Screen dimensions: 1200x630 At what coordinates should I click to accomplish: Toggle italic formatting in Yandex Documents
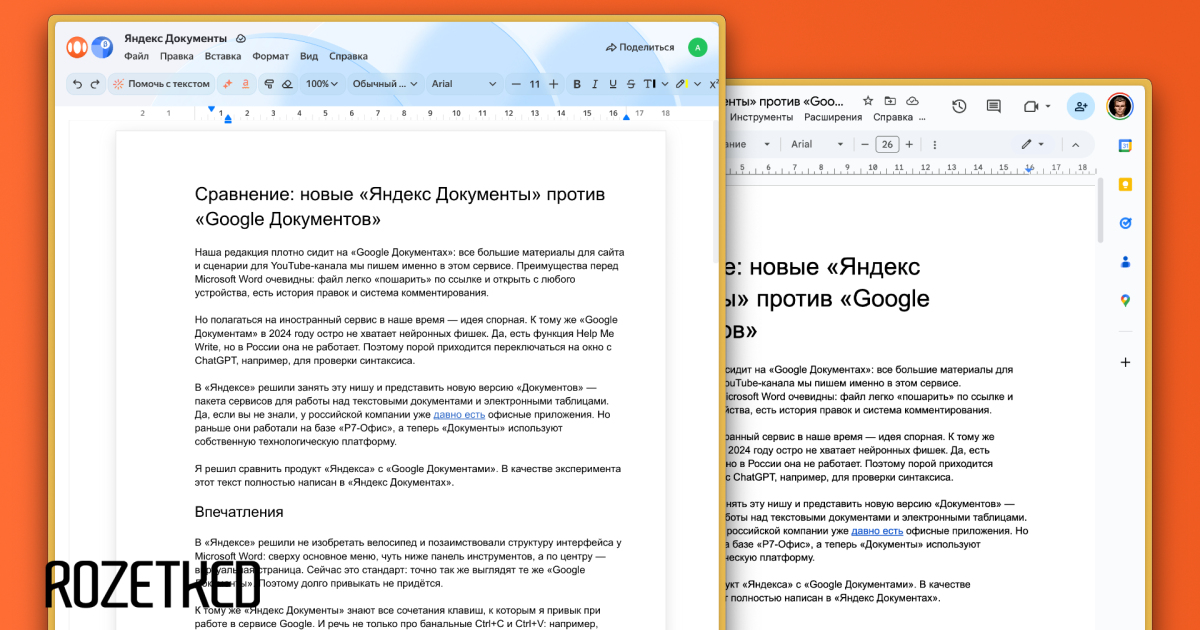click(x=595, y=84)
